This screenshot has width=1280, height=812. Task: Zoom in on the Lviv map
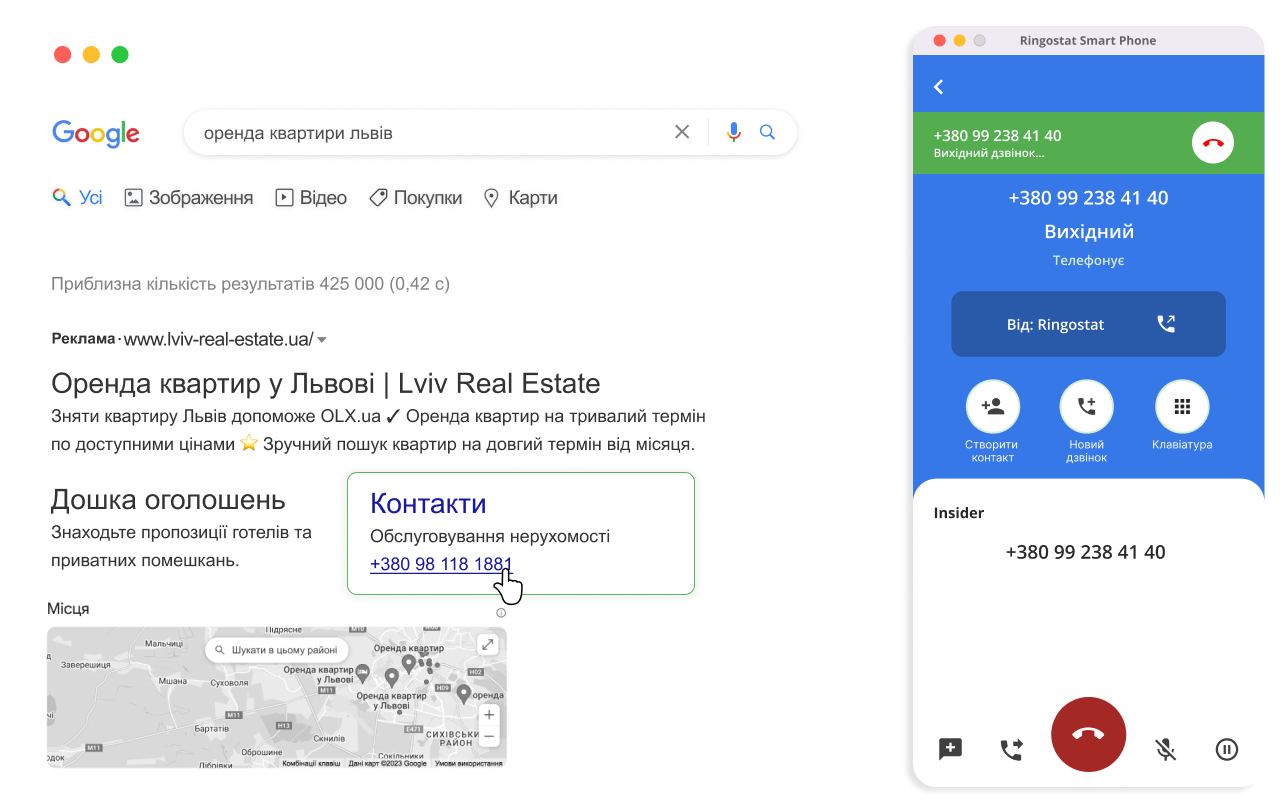488,715
